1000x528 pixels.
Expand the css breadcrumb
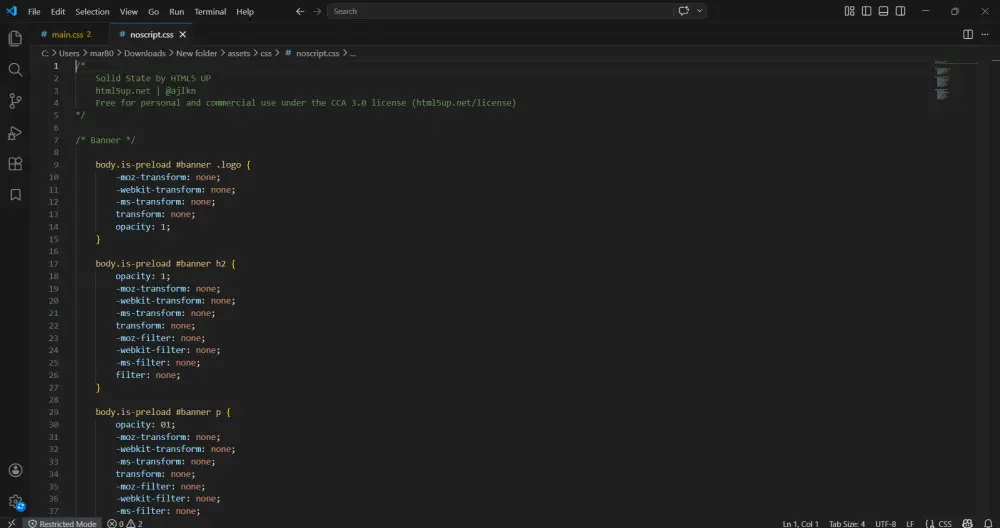pyautogui.click(x=266, y=54)
